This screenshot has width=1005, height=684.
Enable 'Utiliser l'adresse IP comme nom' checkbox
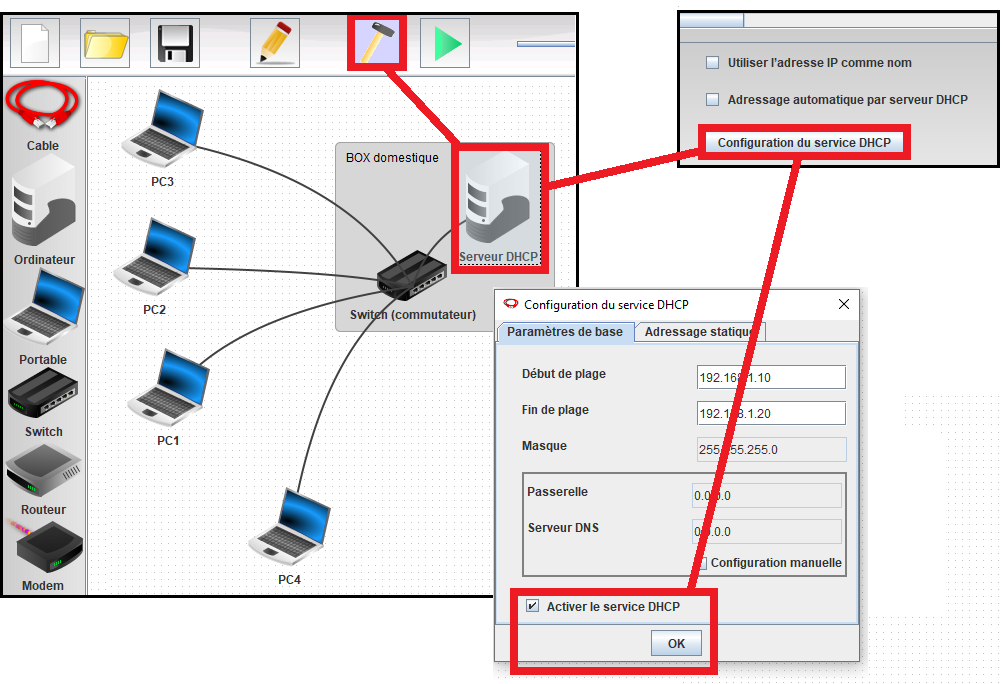point(713,63)
